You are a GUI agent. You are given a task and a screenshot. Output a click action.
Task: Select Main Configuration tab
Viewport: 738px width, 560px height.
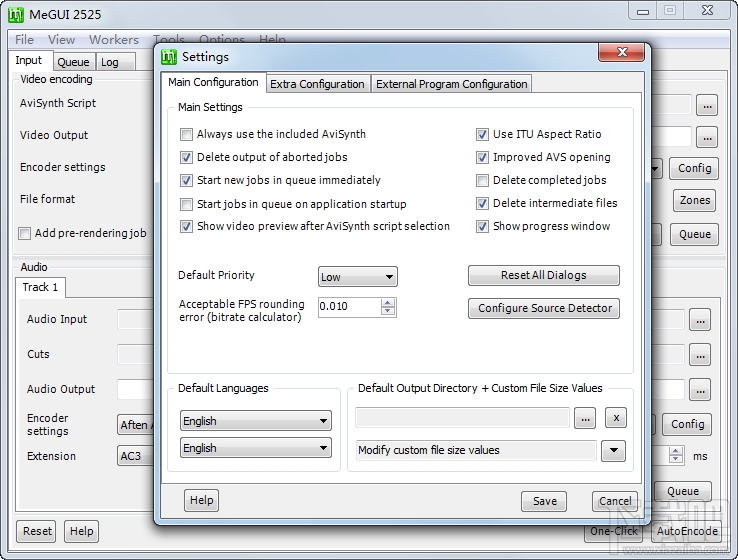click(x=213, y=82)
